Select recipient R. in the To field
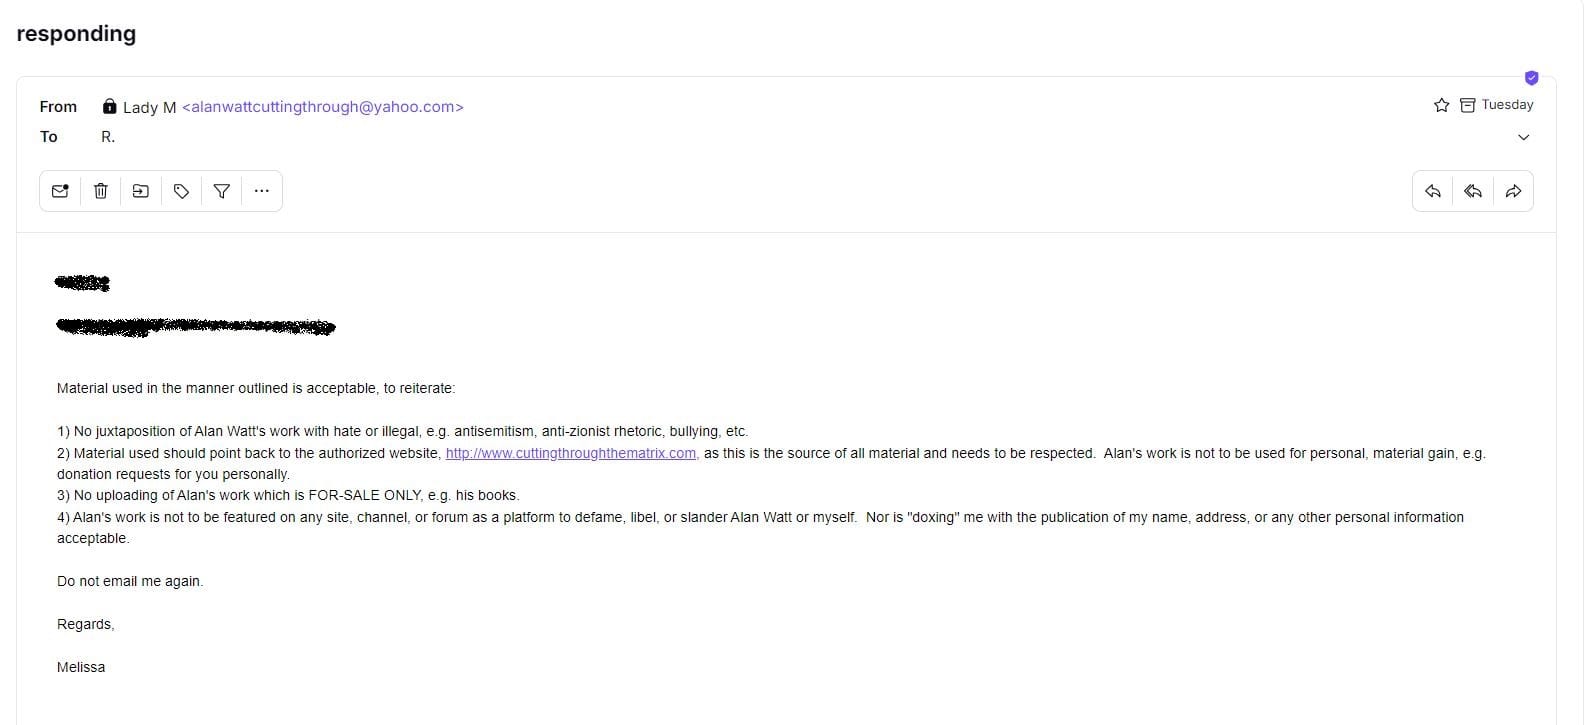This screenshot has height=725, width=1589. point(108,137)
